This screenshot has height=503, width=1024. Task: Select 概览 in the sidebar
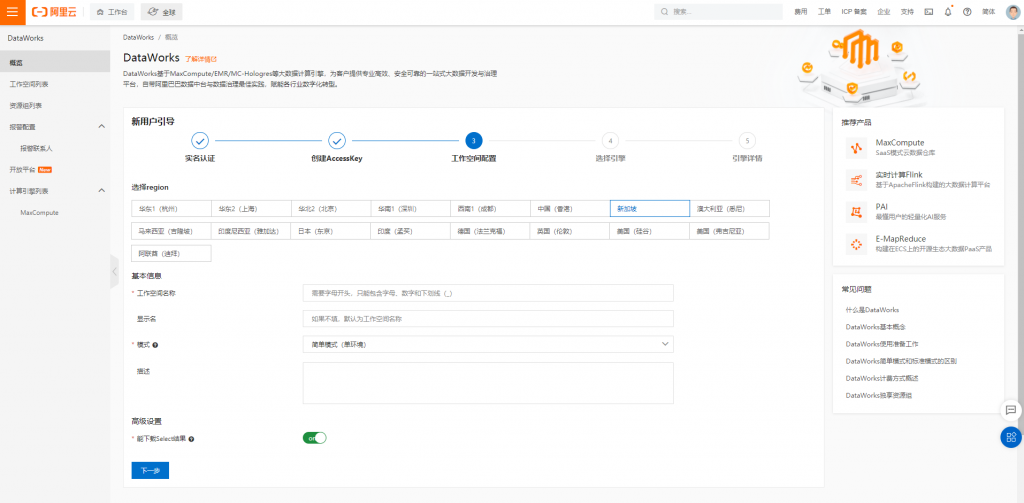55,62
